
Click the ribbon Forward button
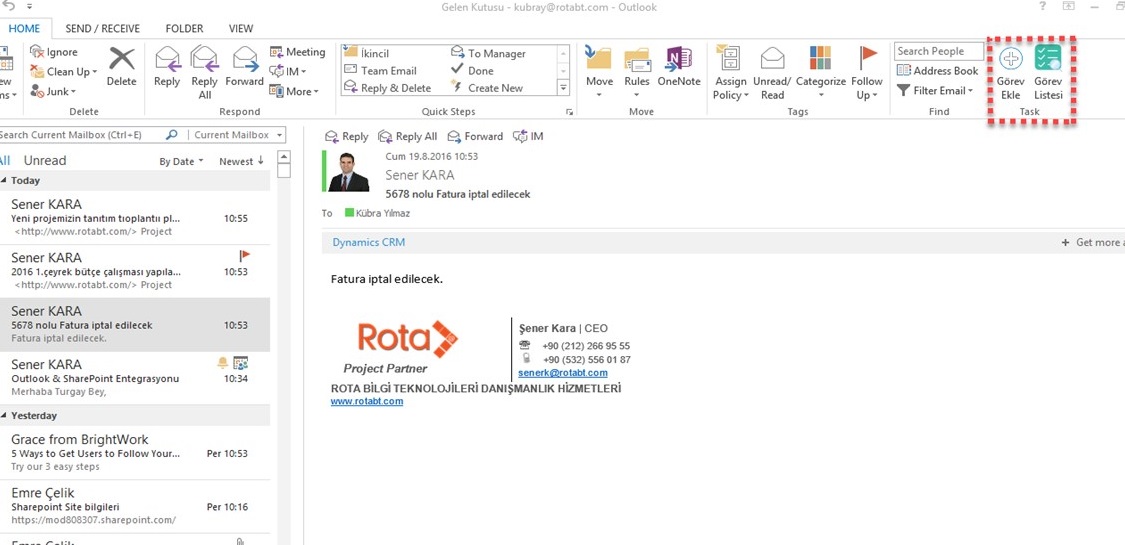coord(245,67)
